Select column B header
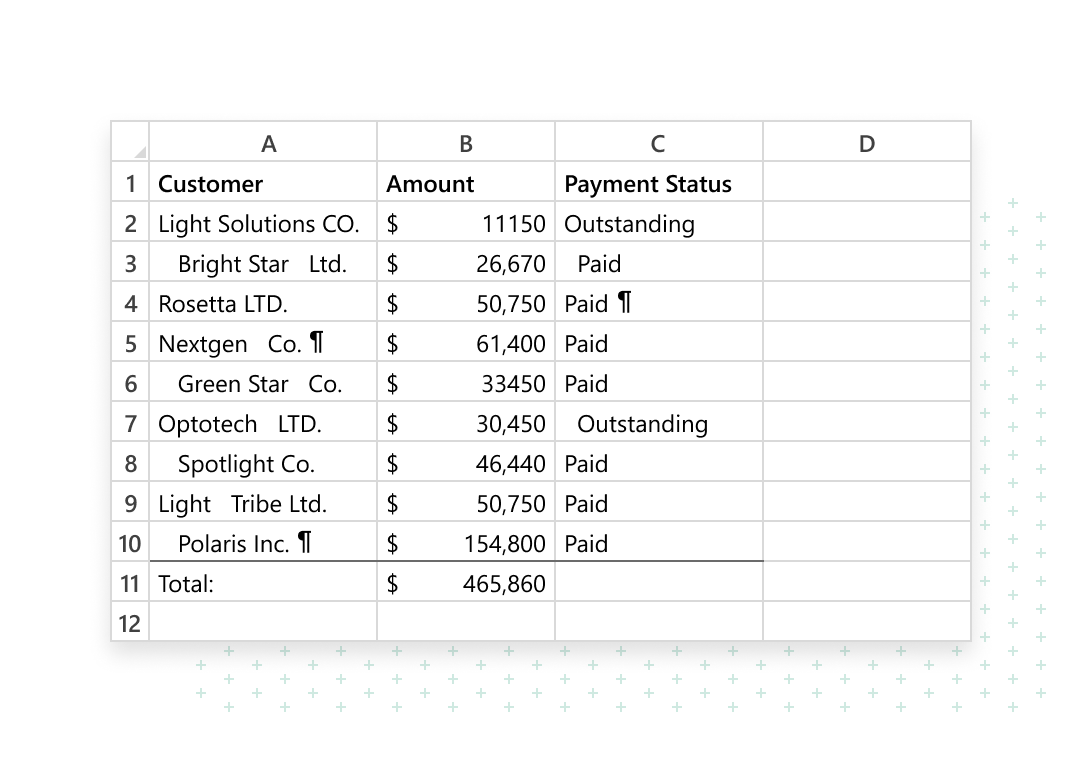1080x760 pixels. (x=466, y=143)
